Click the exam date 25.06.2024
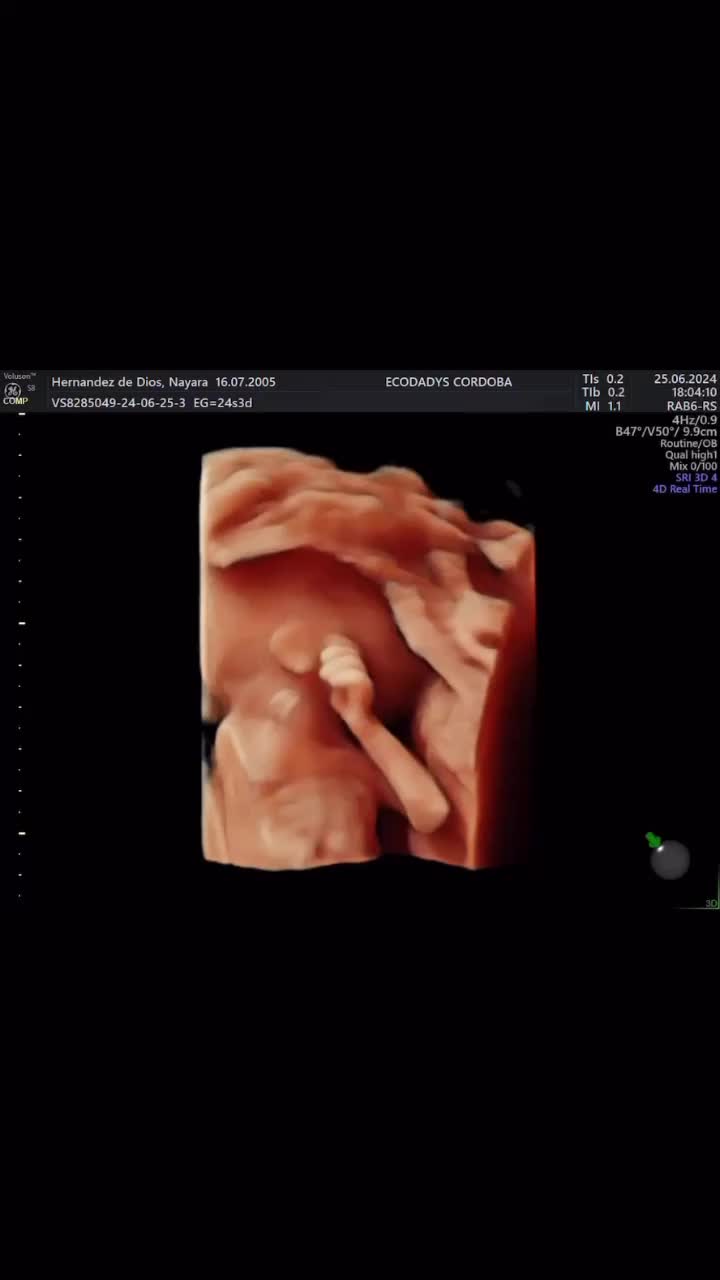 pos(685,379)
